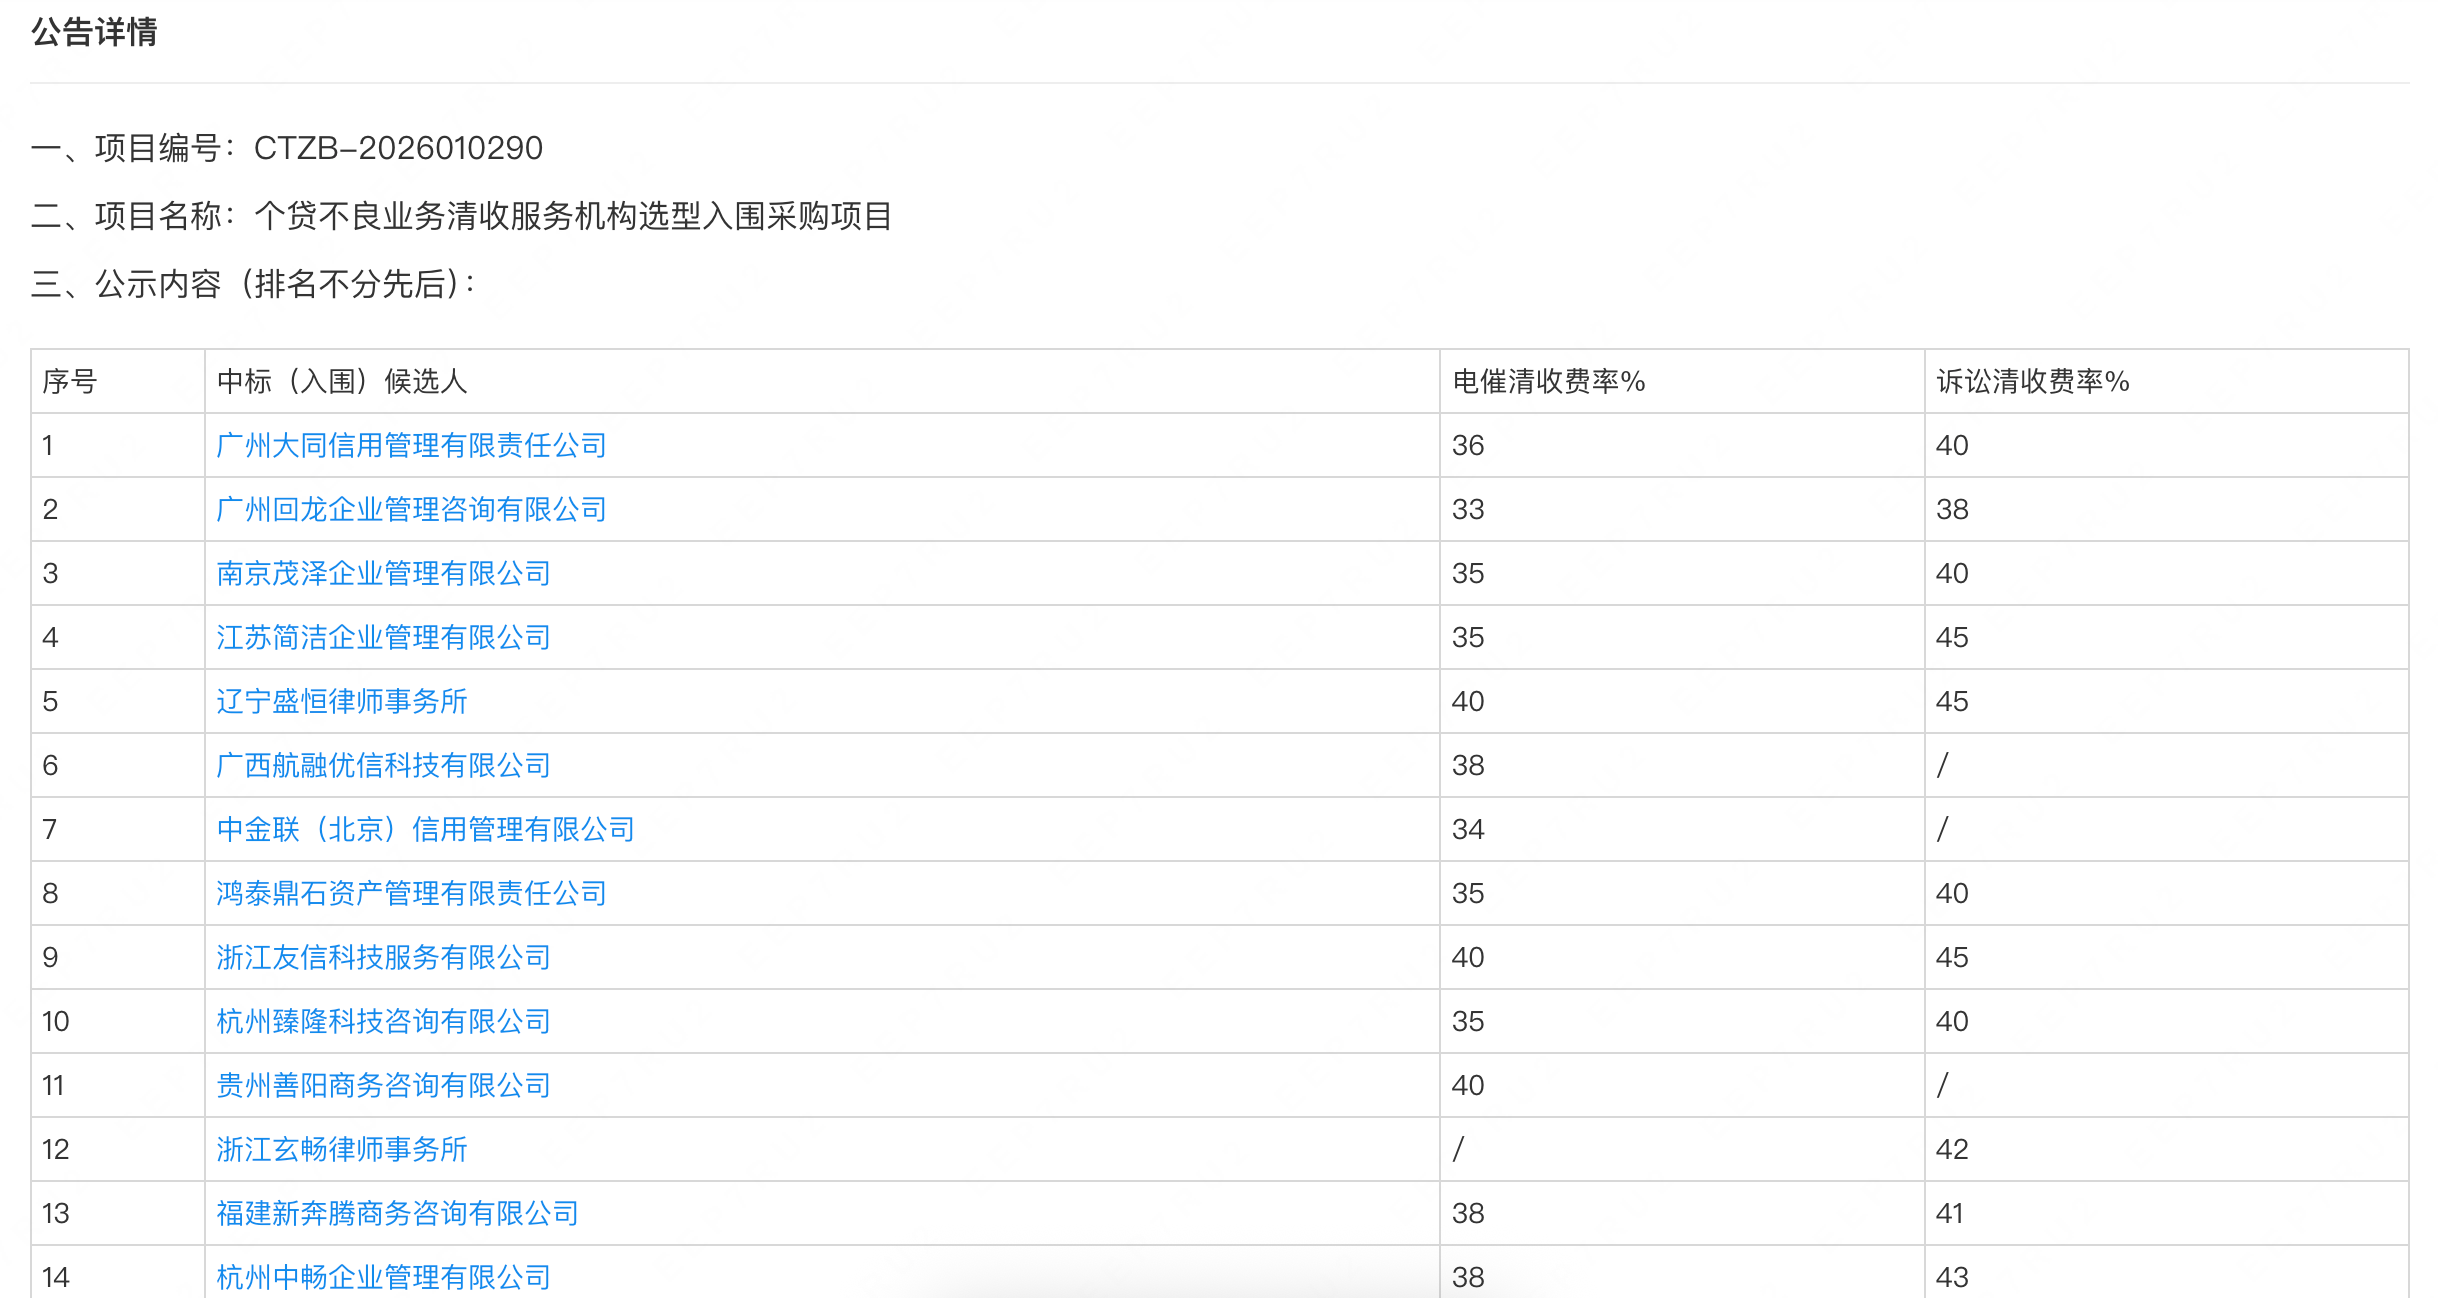Click the 鸿泰鼎石资产管理有限责任公司 link
This screenshot has height=1298, width=2438.
pos(411,893)
